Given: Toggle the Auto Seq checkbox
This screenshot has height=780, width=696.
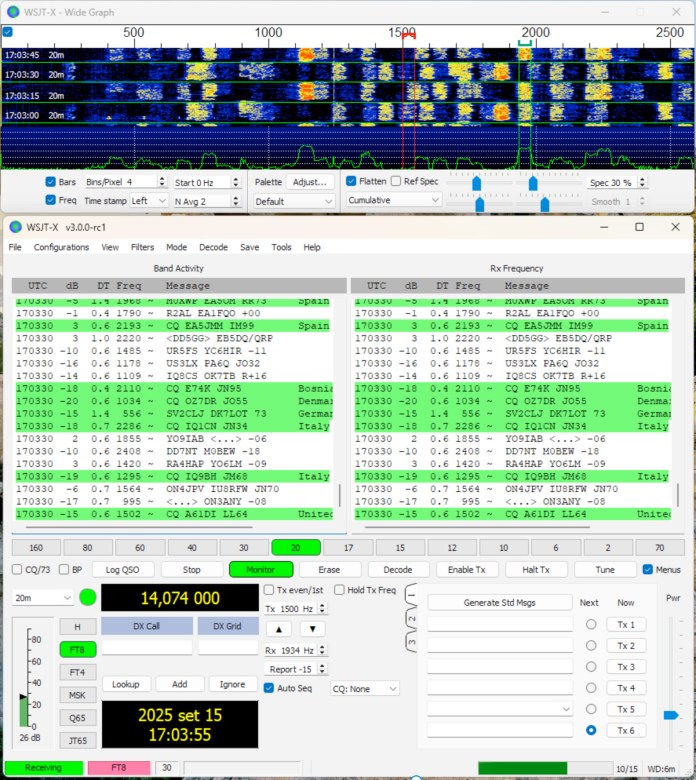Looking at the screenshot, I should pos(269,688).
